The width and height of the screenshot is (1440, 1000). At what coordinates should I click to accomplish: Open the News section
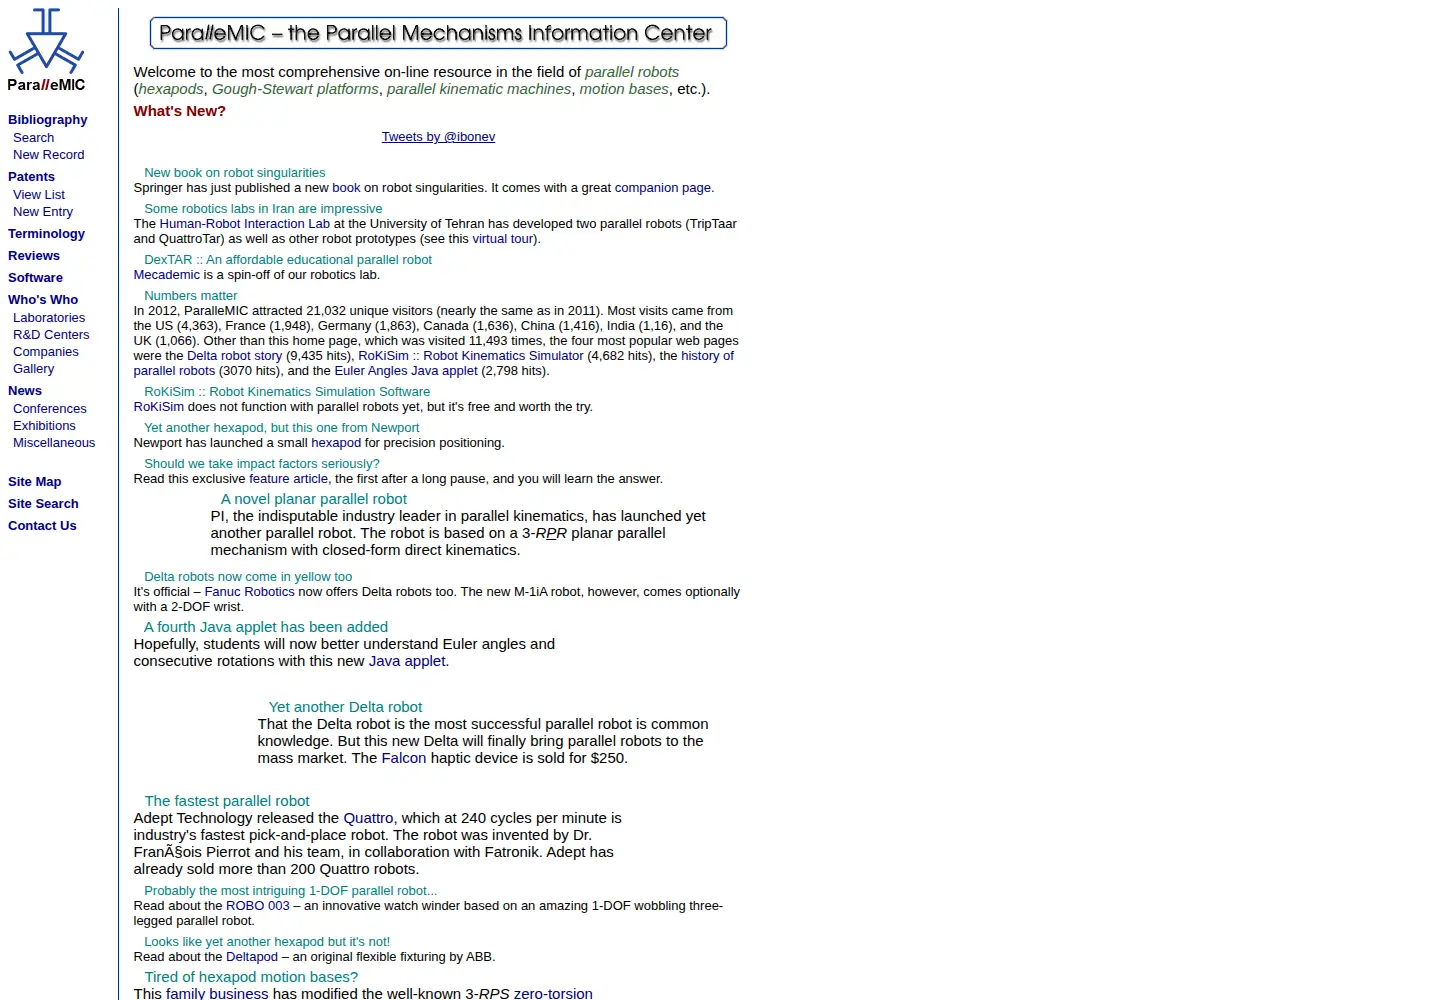point(25,391)
